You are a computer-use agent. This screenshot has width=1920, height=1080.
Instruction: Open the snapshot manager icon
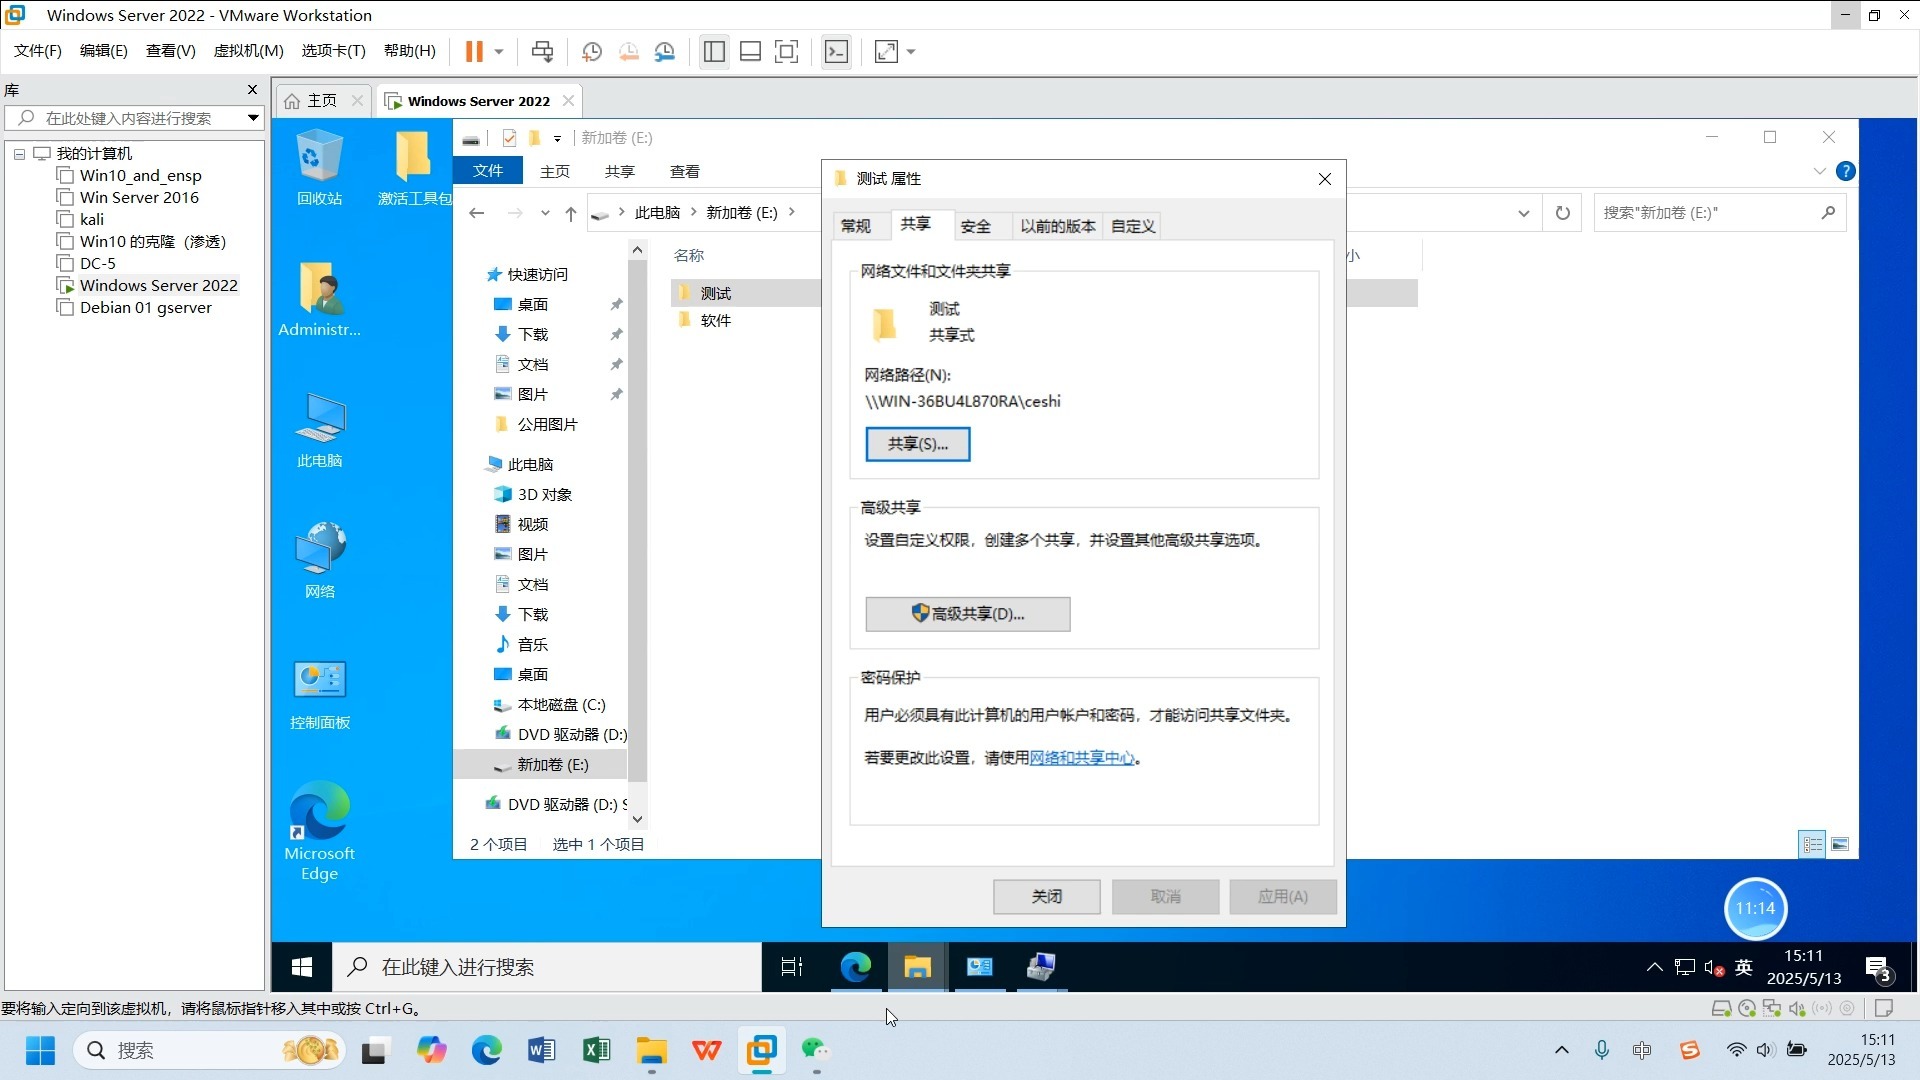(665, 52)
